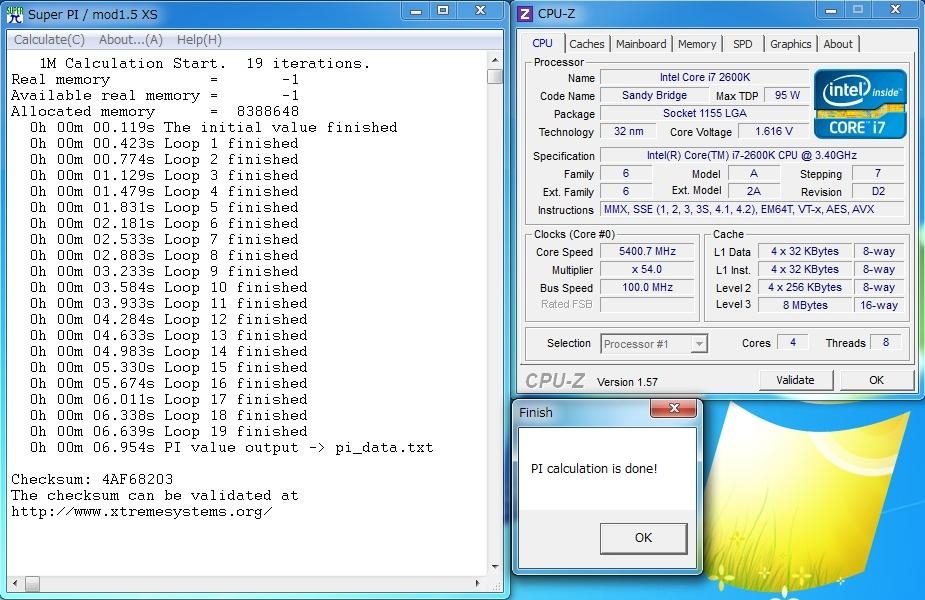Screen dimensions: 925x600
Task: Click the Name field Intel Core i7 2600K
Action: [704, 77]
